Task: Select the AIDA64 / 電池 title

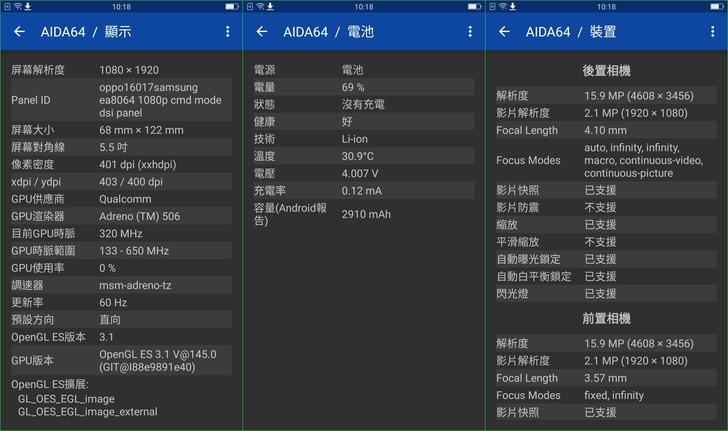Action: point(329,32)
